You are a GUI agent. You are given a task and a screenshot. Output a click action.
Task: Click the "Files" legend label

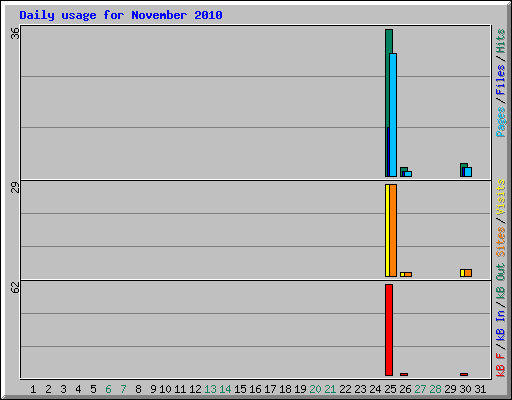[500, 80]
